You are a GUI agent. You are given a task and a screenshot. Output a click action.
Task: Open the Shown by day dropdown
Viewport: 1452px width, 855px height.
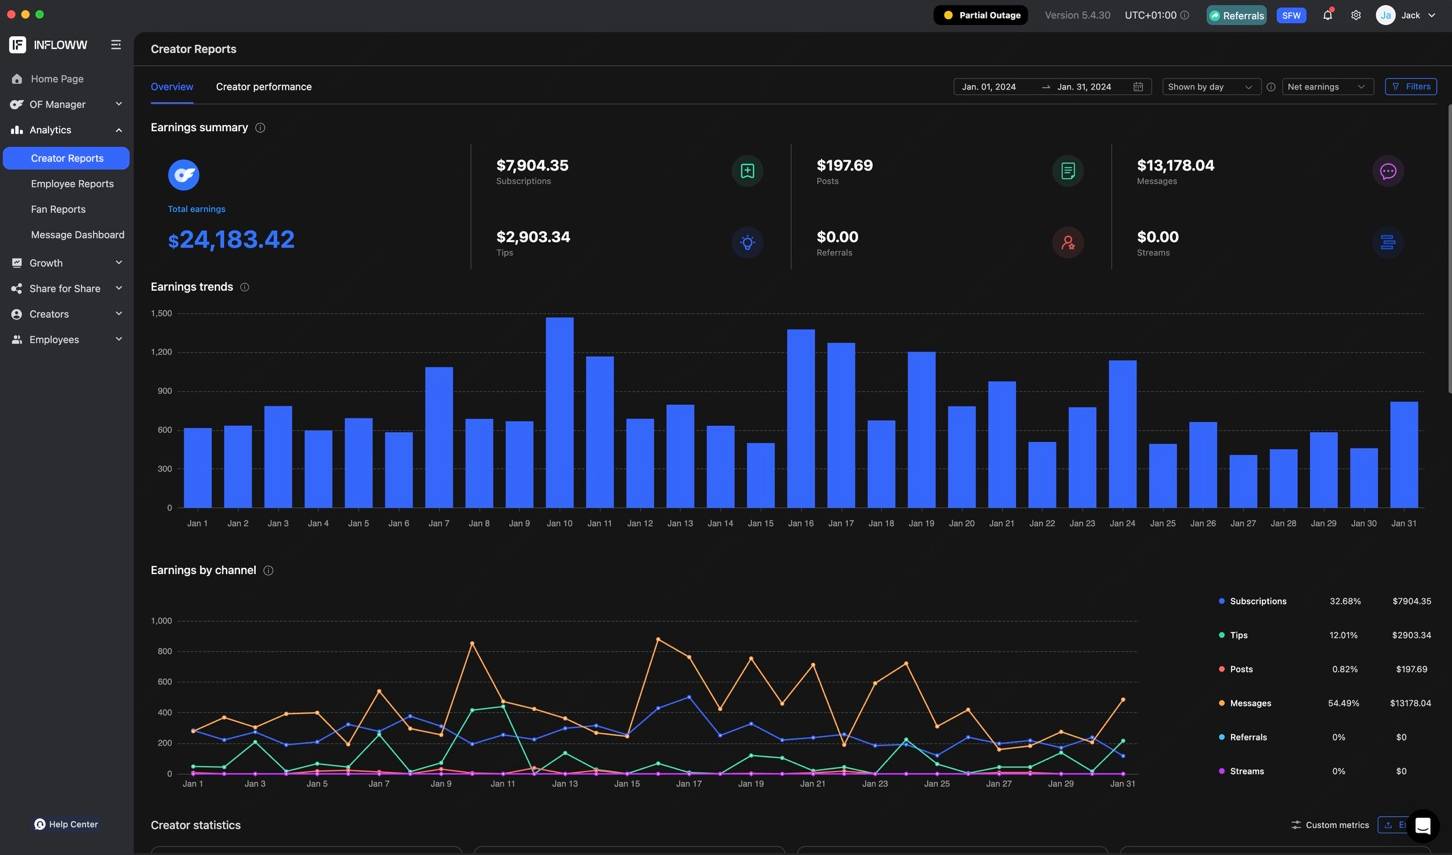click(x=1210, y=87)
